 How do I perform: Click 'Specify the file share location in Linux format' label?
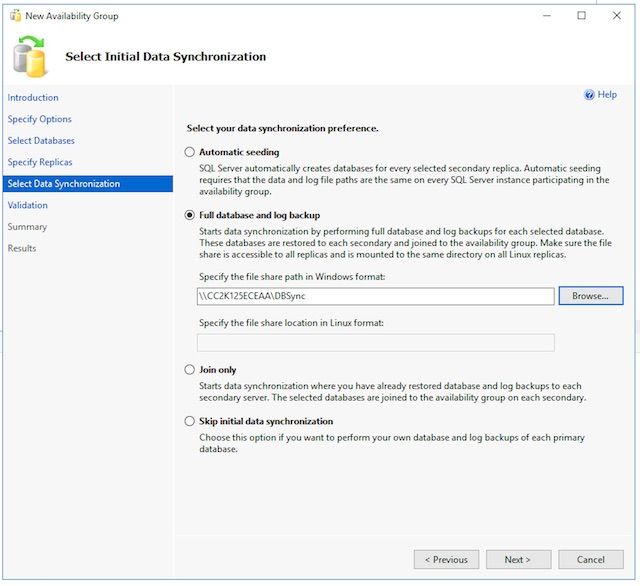tap(291, 323)
